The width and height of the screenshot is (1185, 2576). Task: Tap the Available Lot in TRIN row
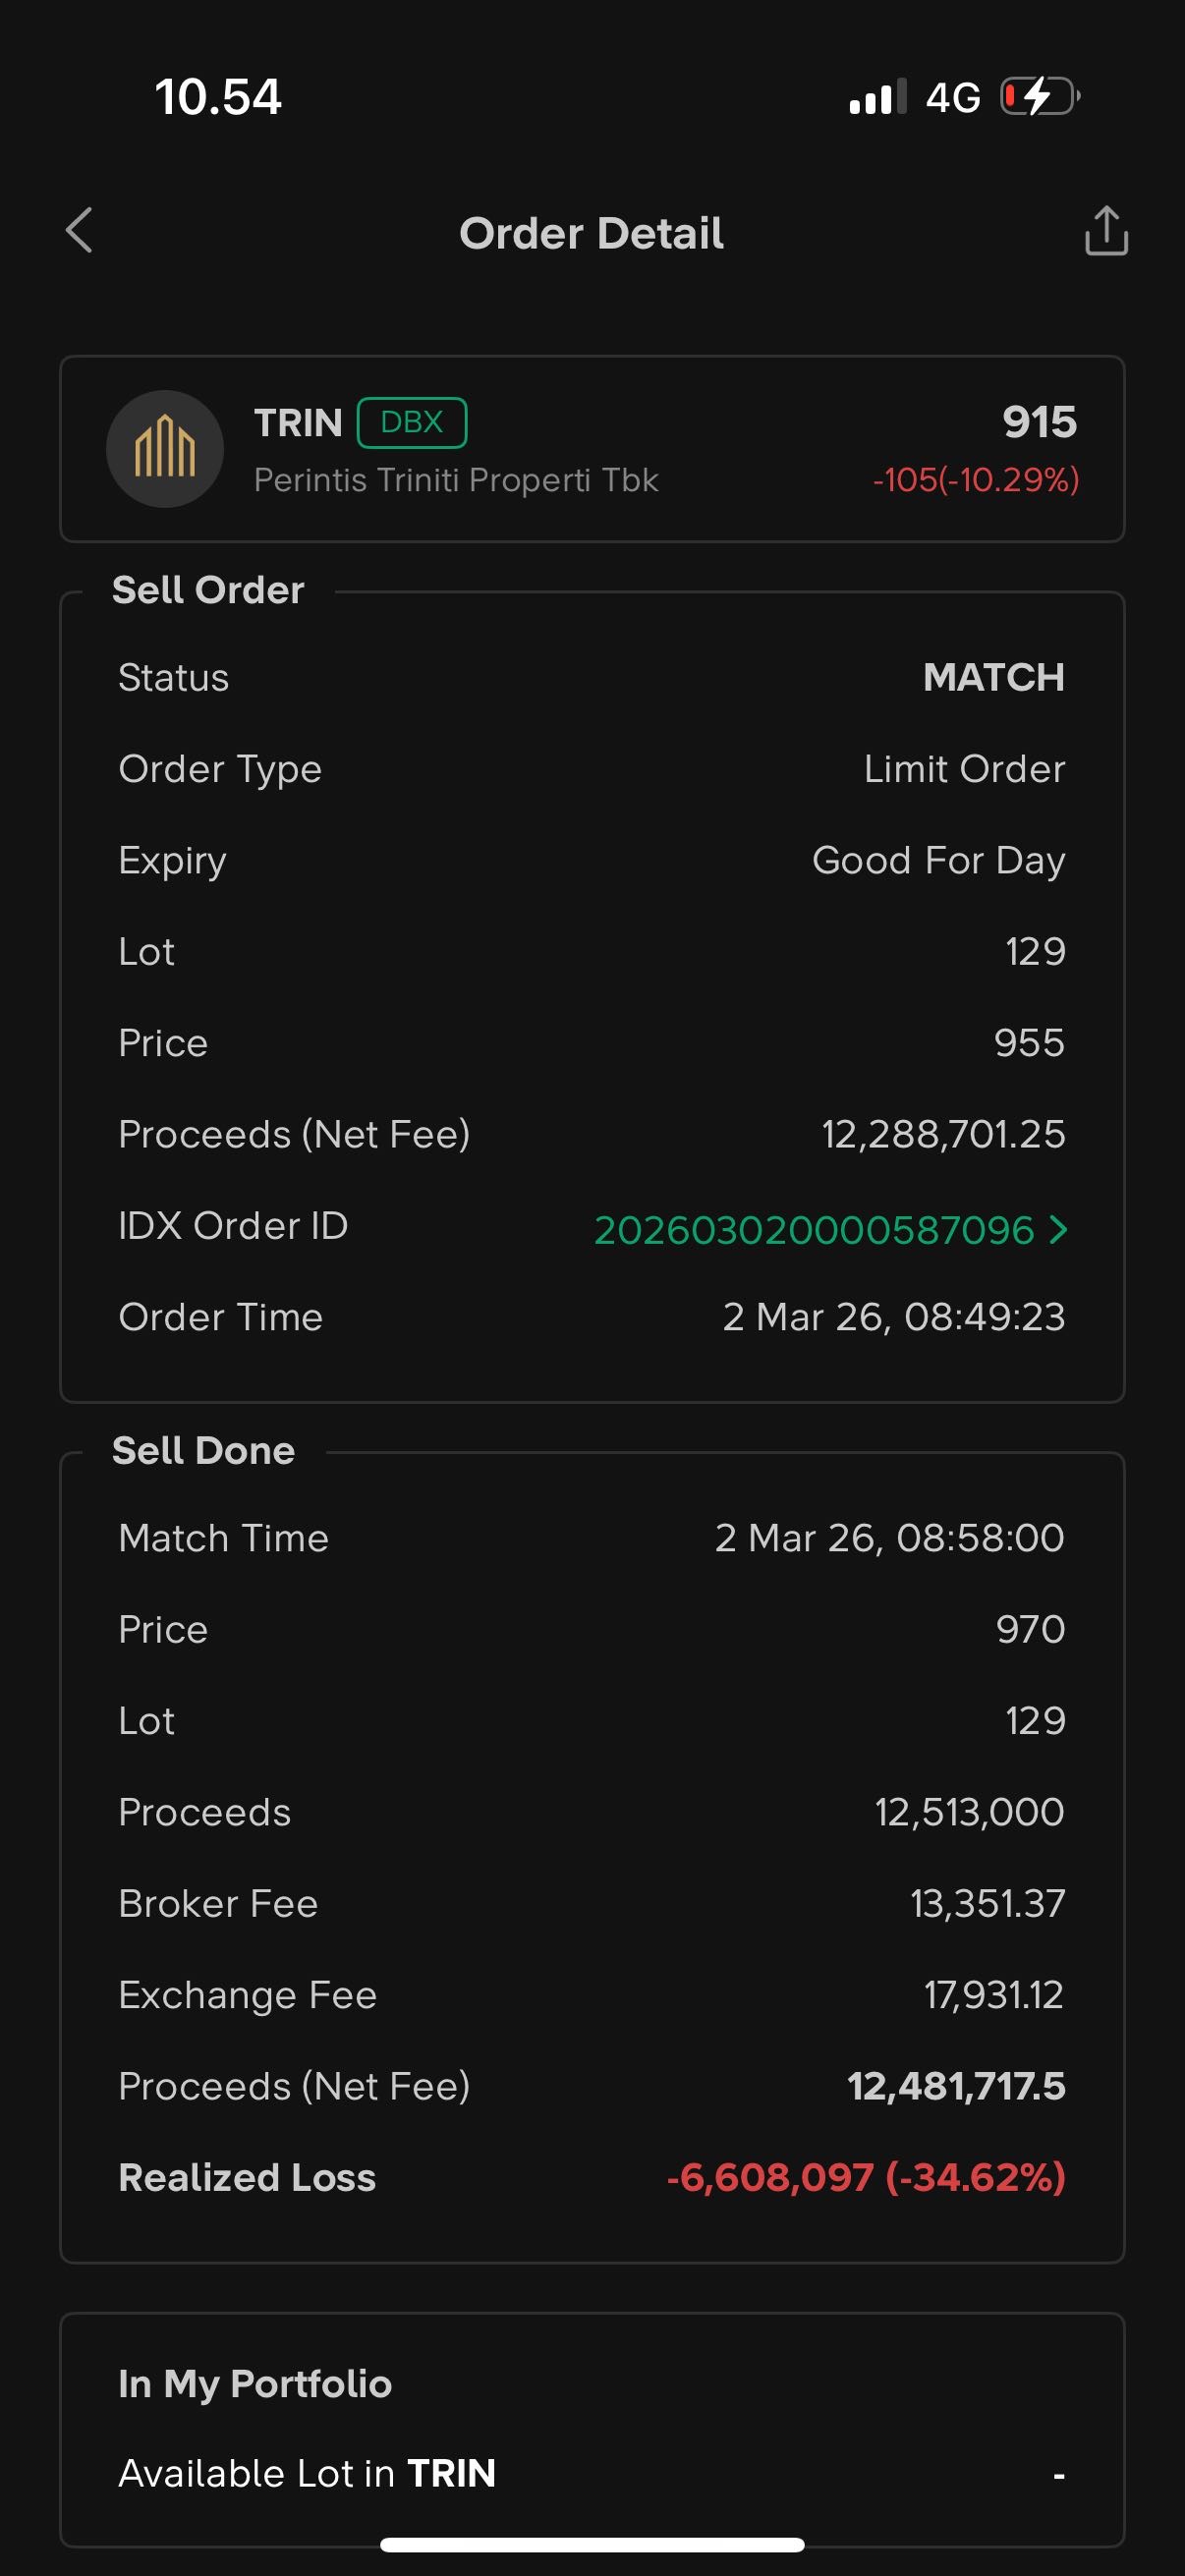click(x=591, y=2473)
